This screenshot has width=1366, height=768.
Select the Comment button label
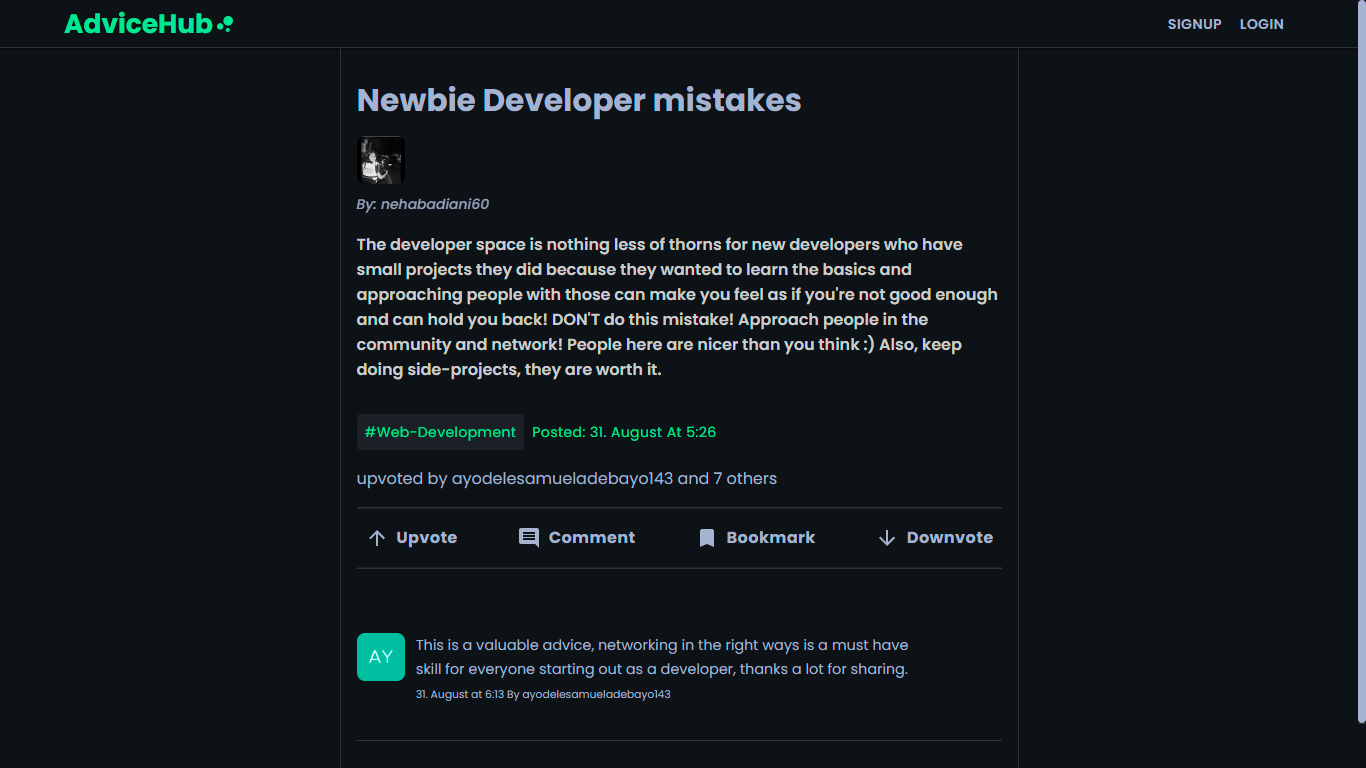coord(592,538)
